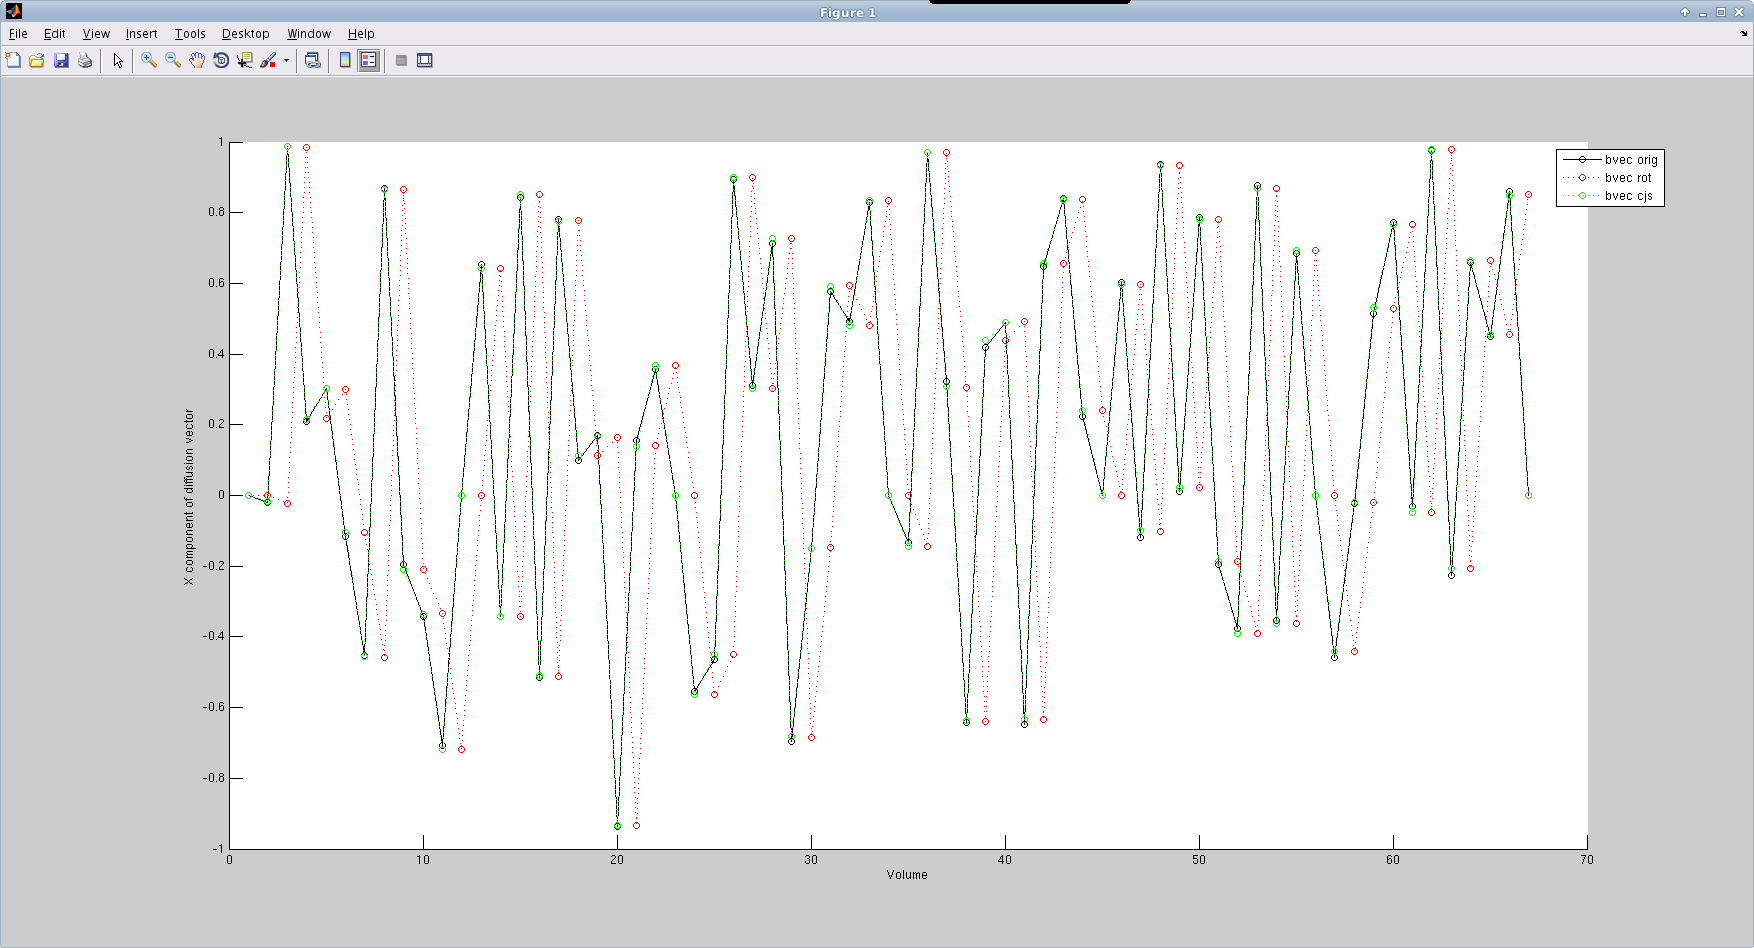The image size is (1754, 948).
Task: Open the Insert menu
Action: click(141, 33)
